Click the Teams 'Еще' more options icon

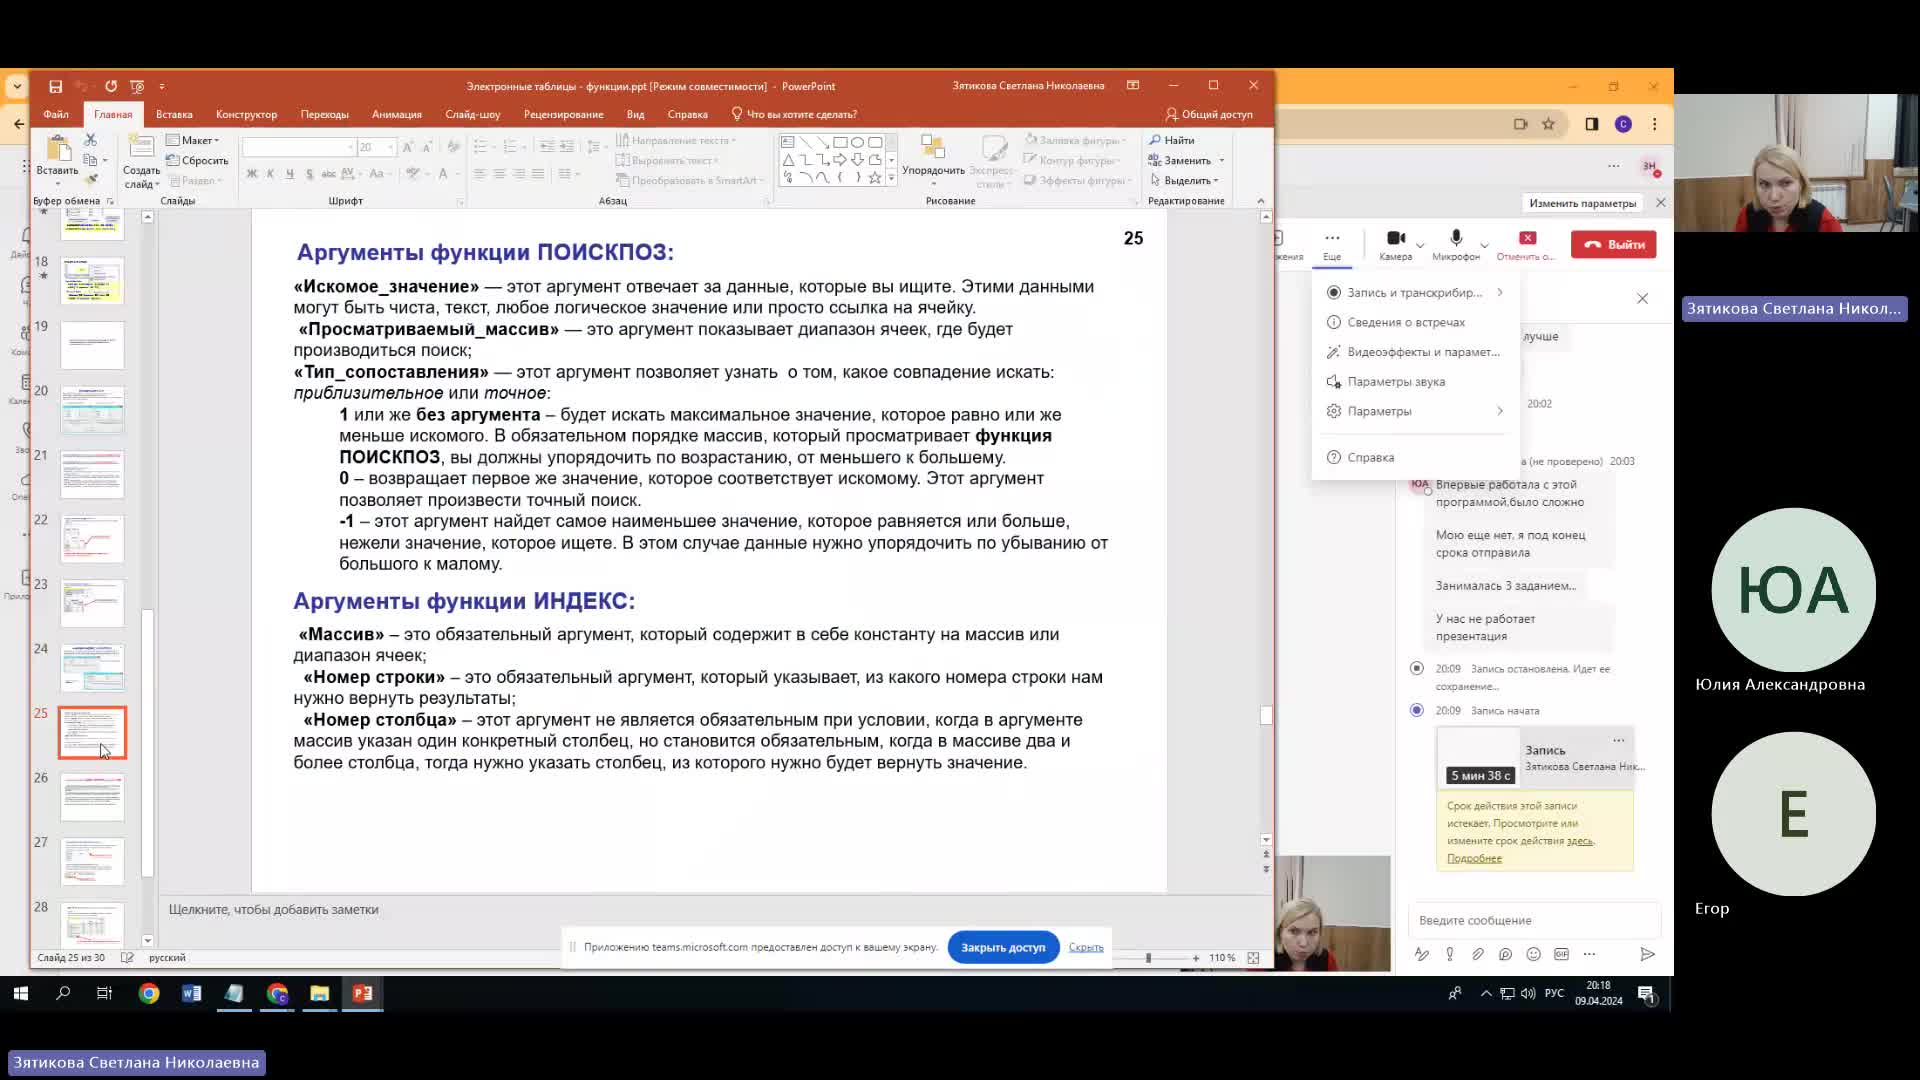click(1332, 238)
